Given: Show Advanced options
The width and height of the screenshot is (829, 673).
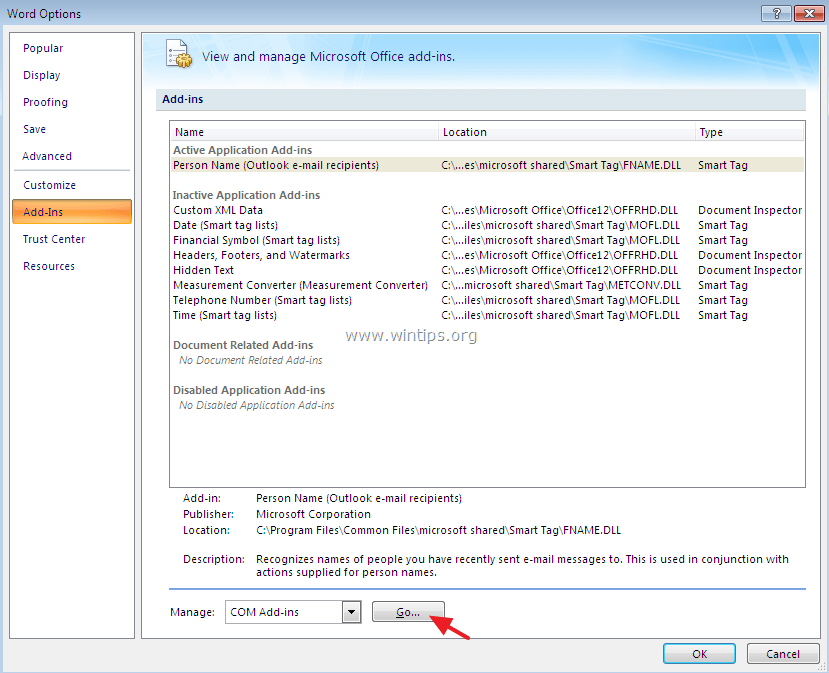Looking at the screenshot, I should [47, 156].
